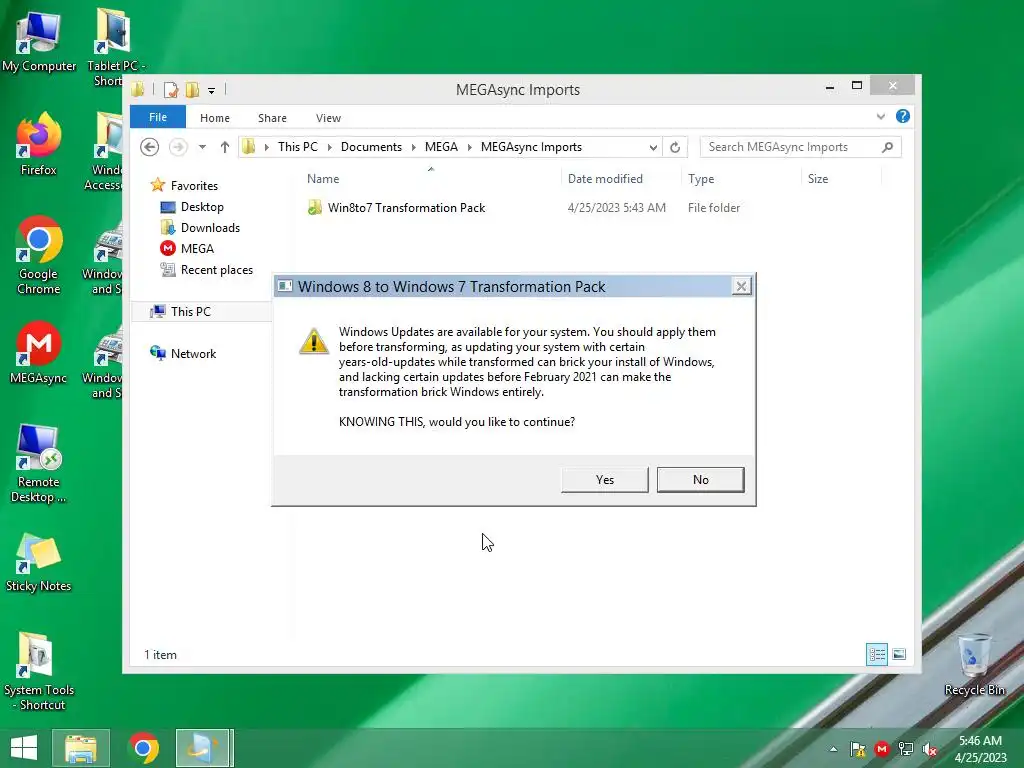Open Remote Desktop shortcut icon

click(x=39, y=464)
